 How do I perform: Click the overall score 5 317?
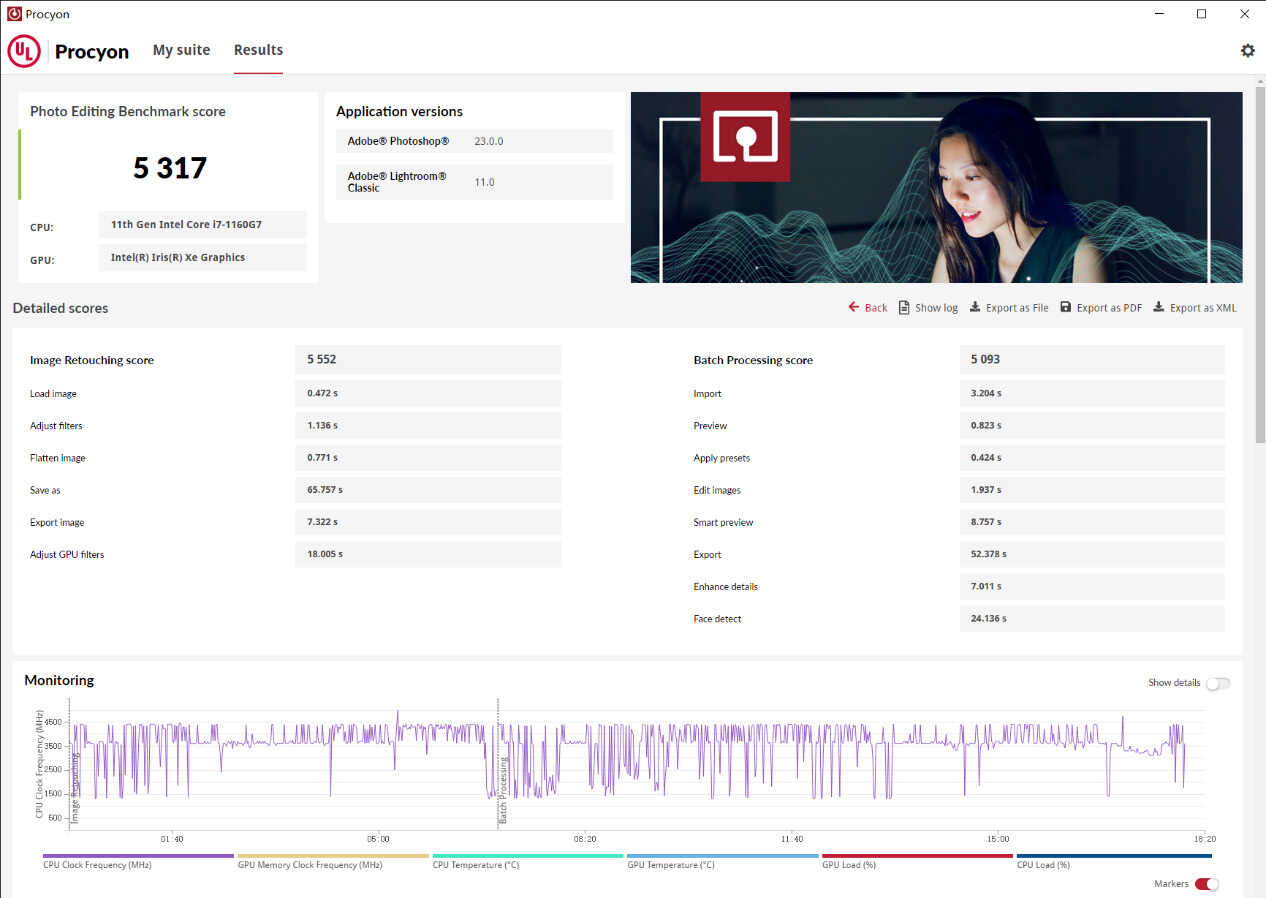coord(170,167)
